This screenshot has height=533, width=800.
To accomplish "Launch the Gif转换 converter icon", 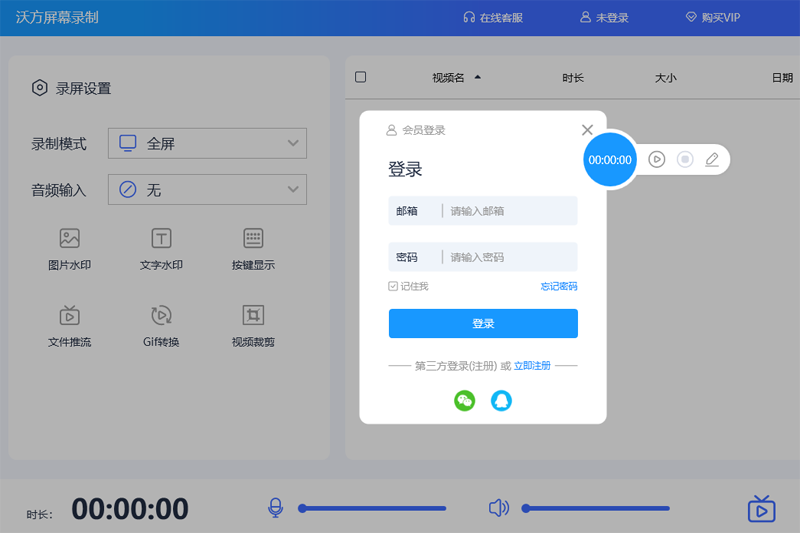I will coord(161,316).
